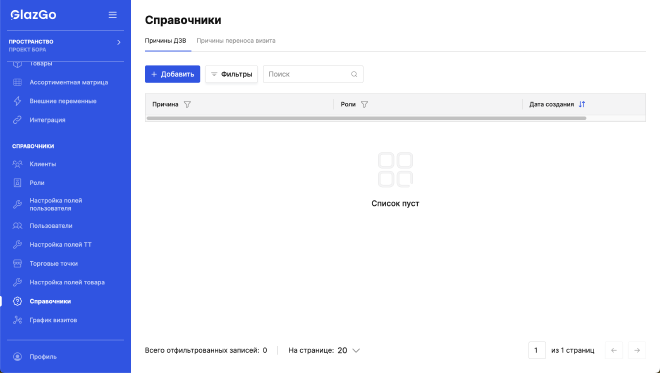This screenshot has width=660, height=373.
Task: Open the Причина column filter icon
Action: click(x=187, y=104)
